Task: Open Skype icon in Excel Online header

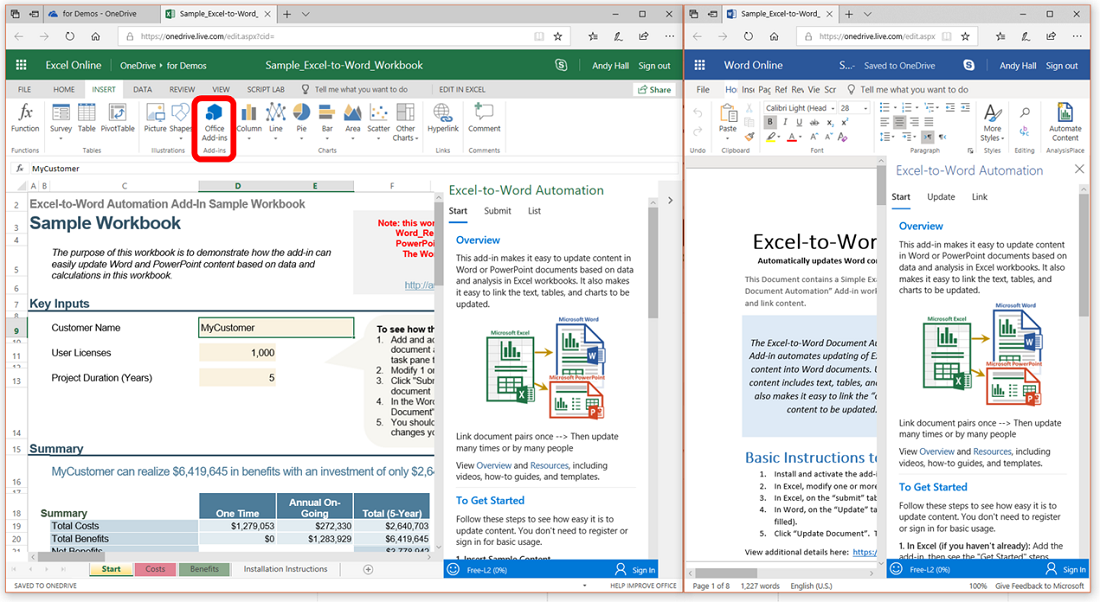Action: click(x=561, y=65)
